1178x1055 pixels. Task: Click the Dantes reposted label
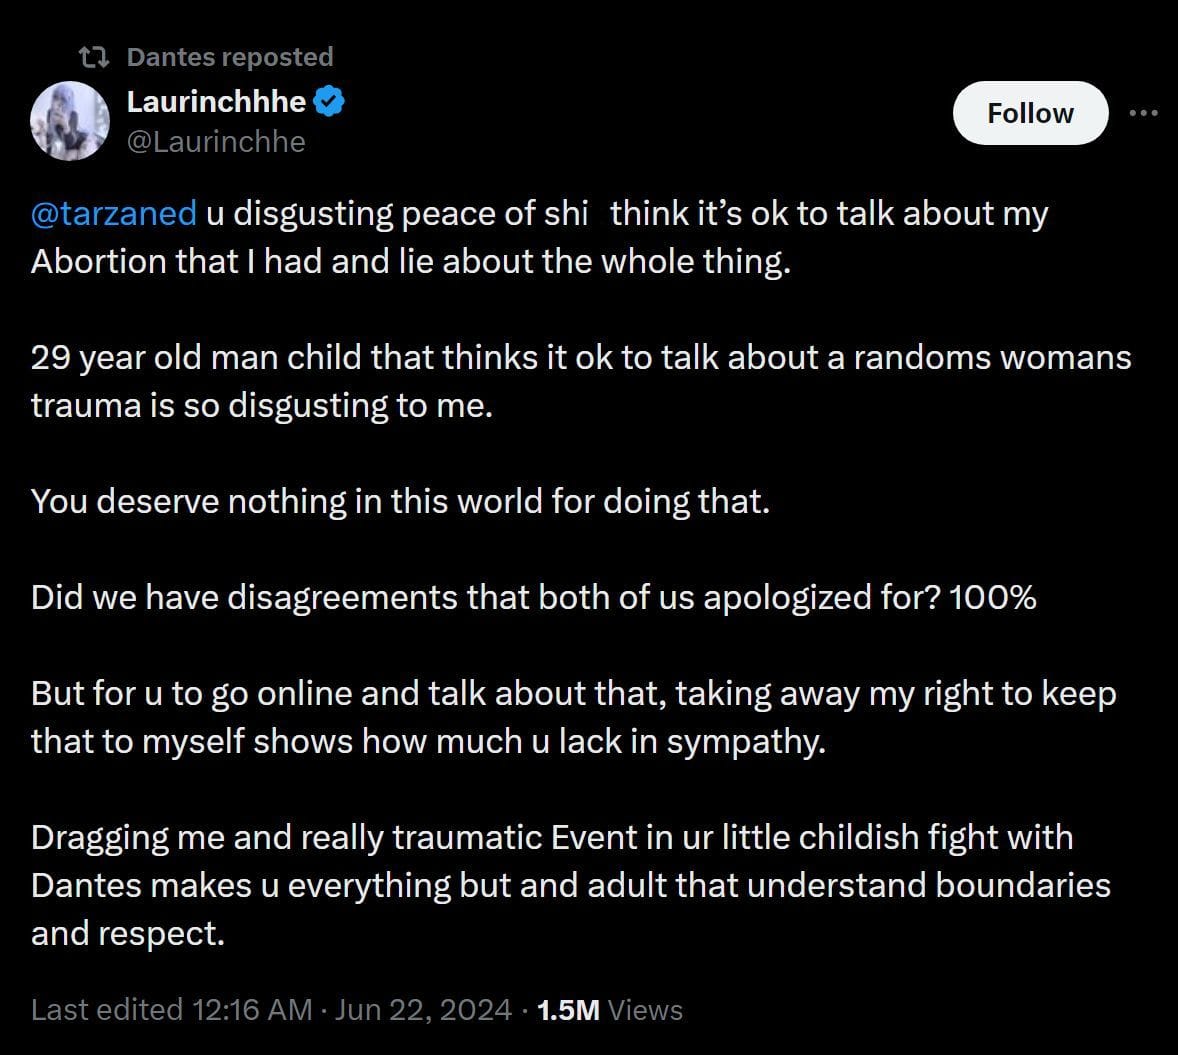[228, 57]
